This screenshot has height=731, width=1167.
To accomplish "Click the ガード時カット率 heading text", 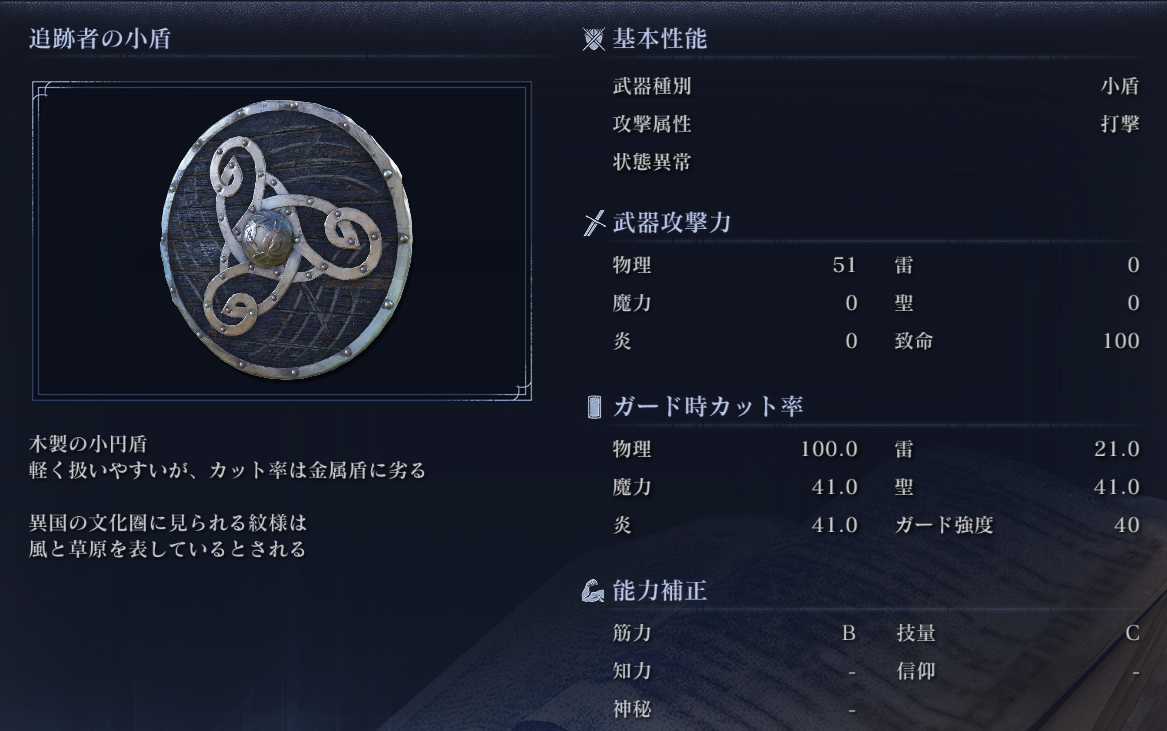I will tap(708, 406).
